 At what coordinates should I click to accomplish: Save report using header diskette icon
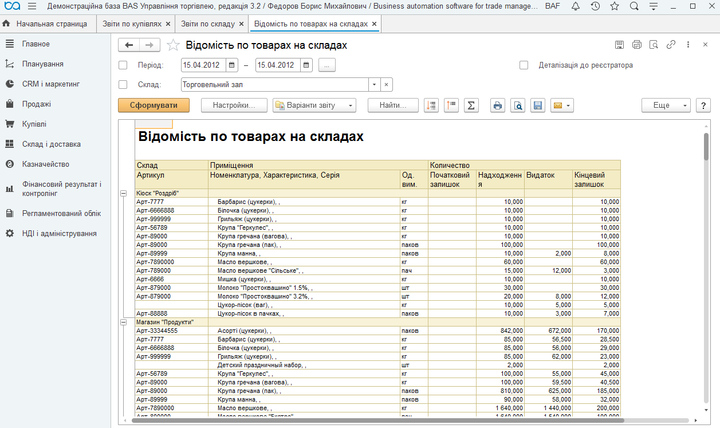point(619,45)
